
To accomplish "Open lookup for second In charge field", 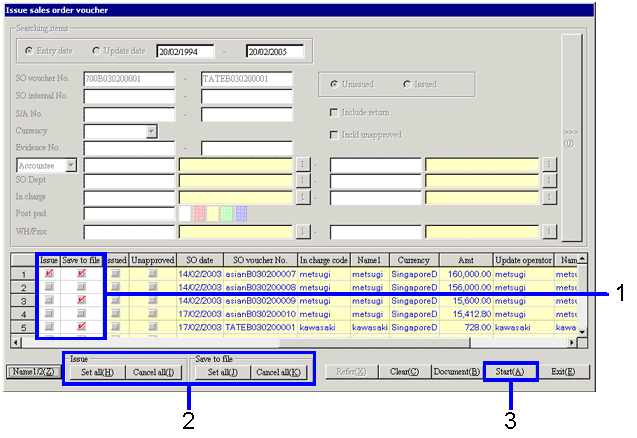I will pos(549,197).
